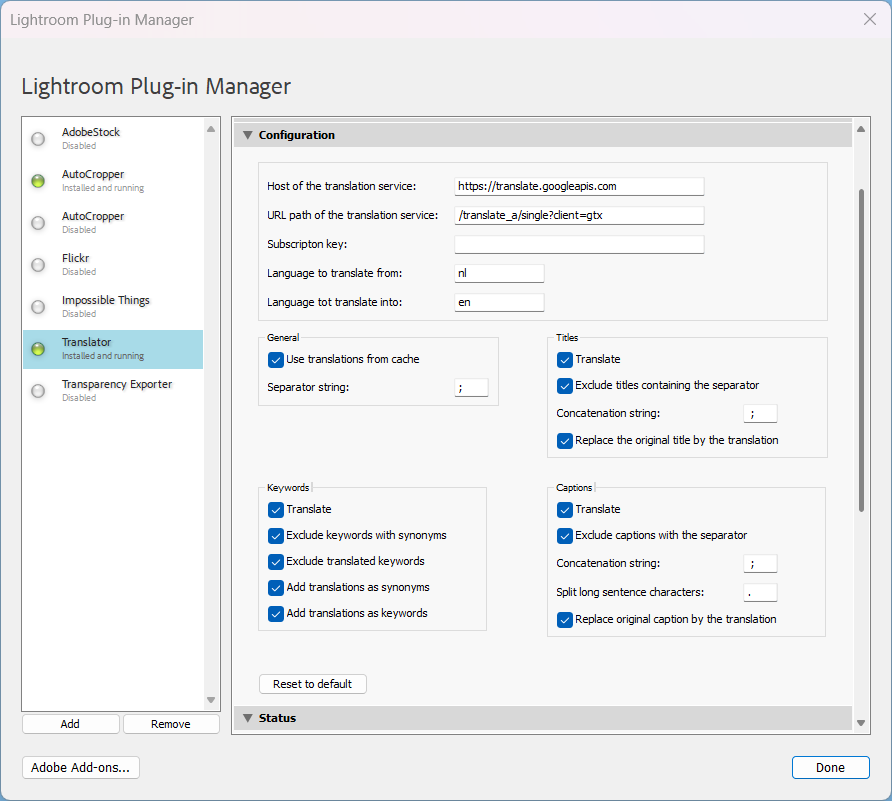Collapse the Configuration section
Screen dimensions: 892x801
pos(248,135)
